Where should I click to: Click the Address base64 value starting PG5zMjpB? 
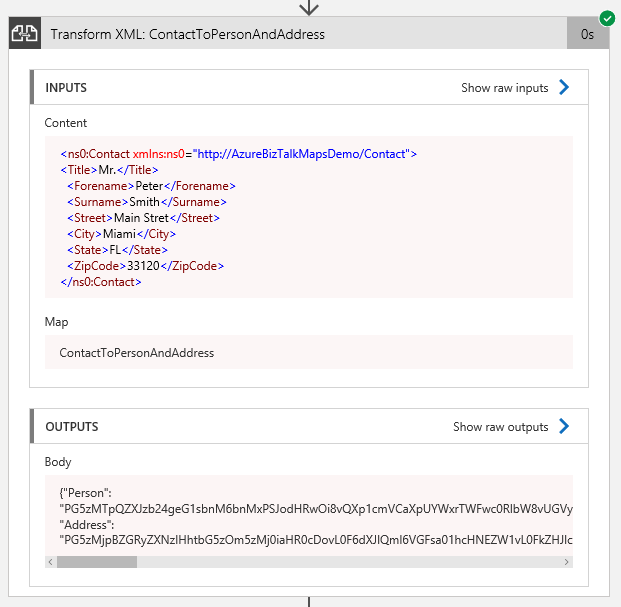[316, 540]
